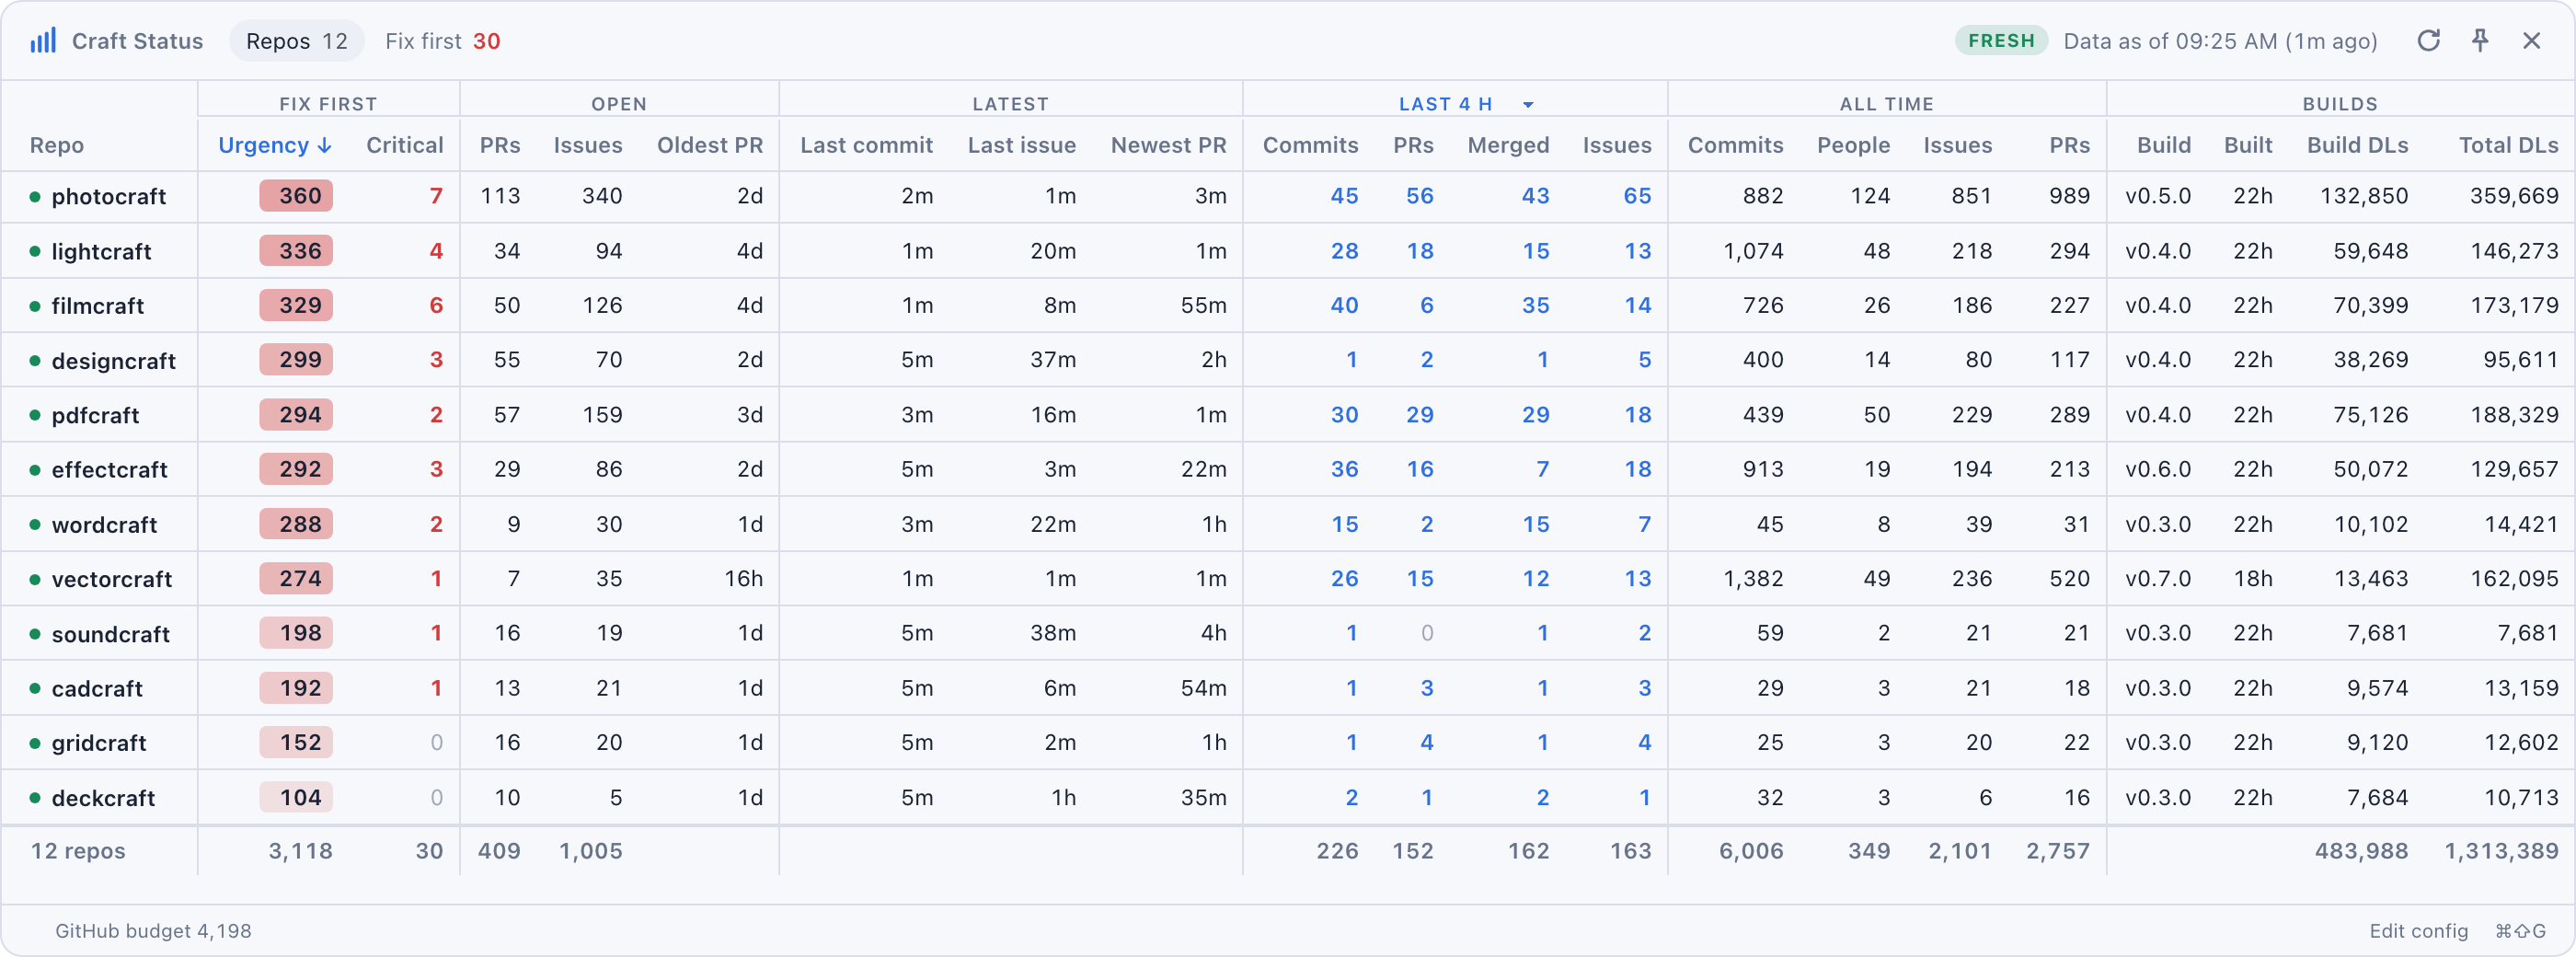Close the Craft Status panel

2531,41
